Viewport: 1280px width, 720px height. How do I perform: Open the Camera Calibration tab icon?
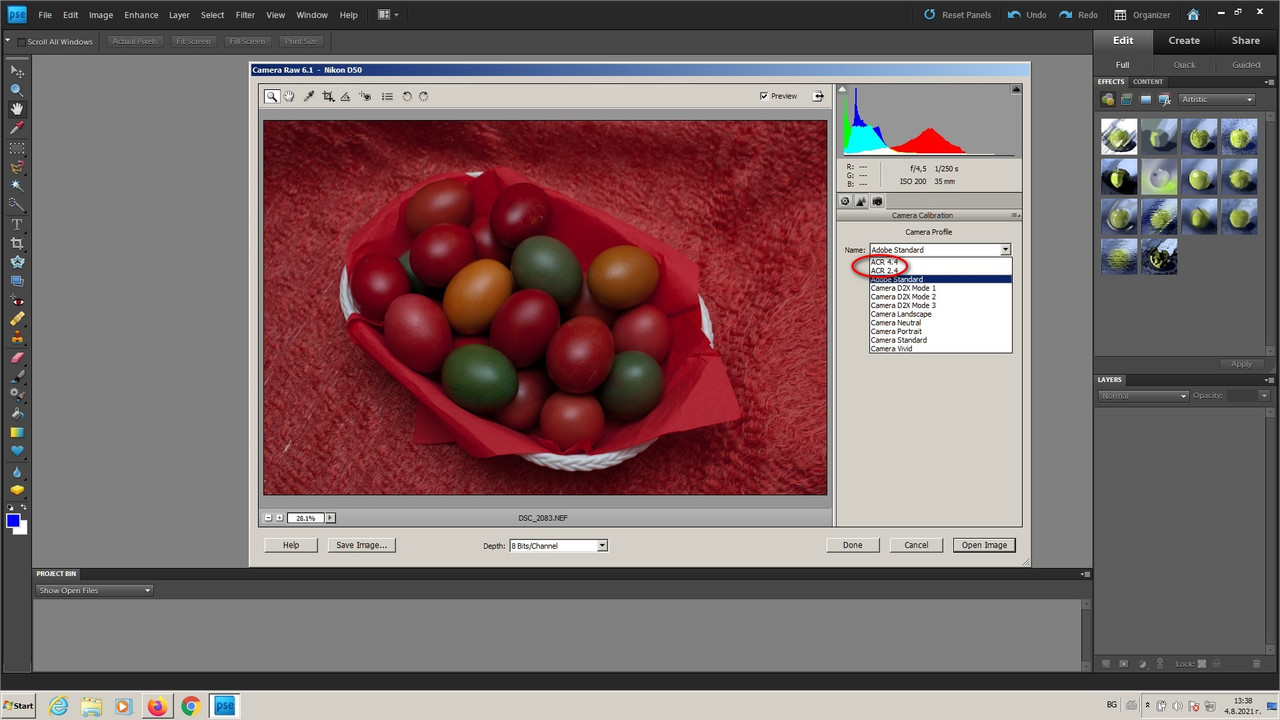(877, 201)
